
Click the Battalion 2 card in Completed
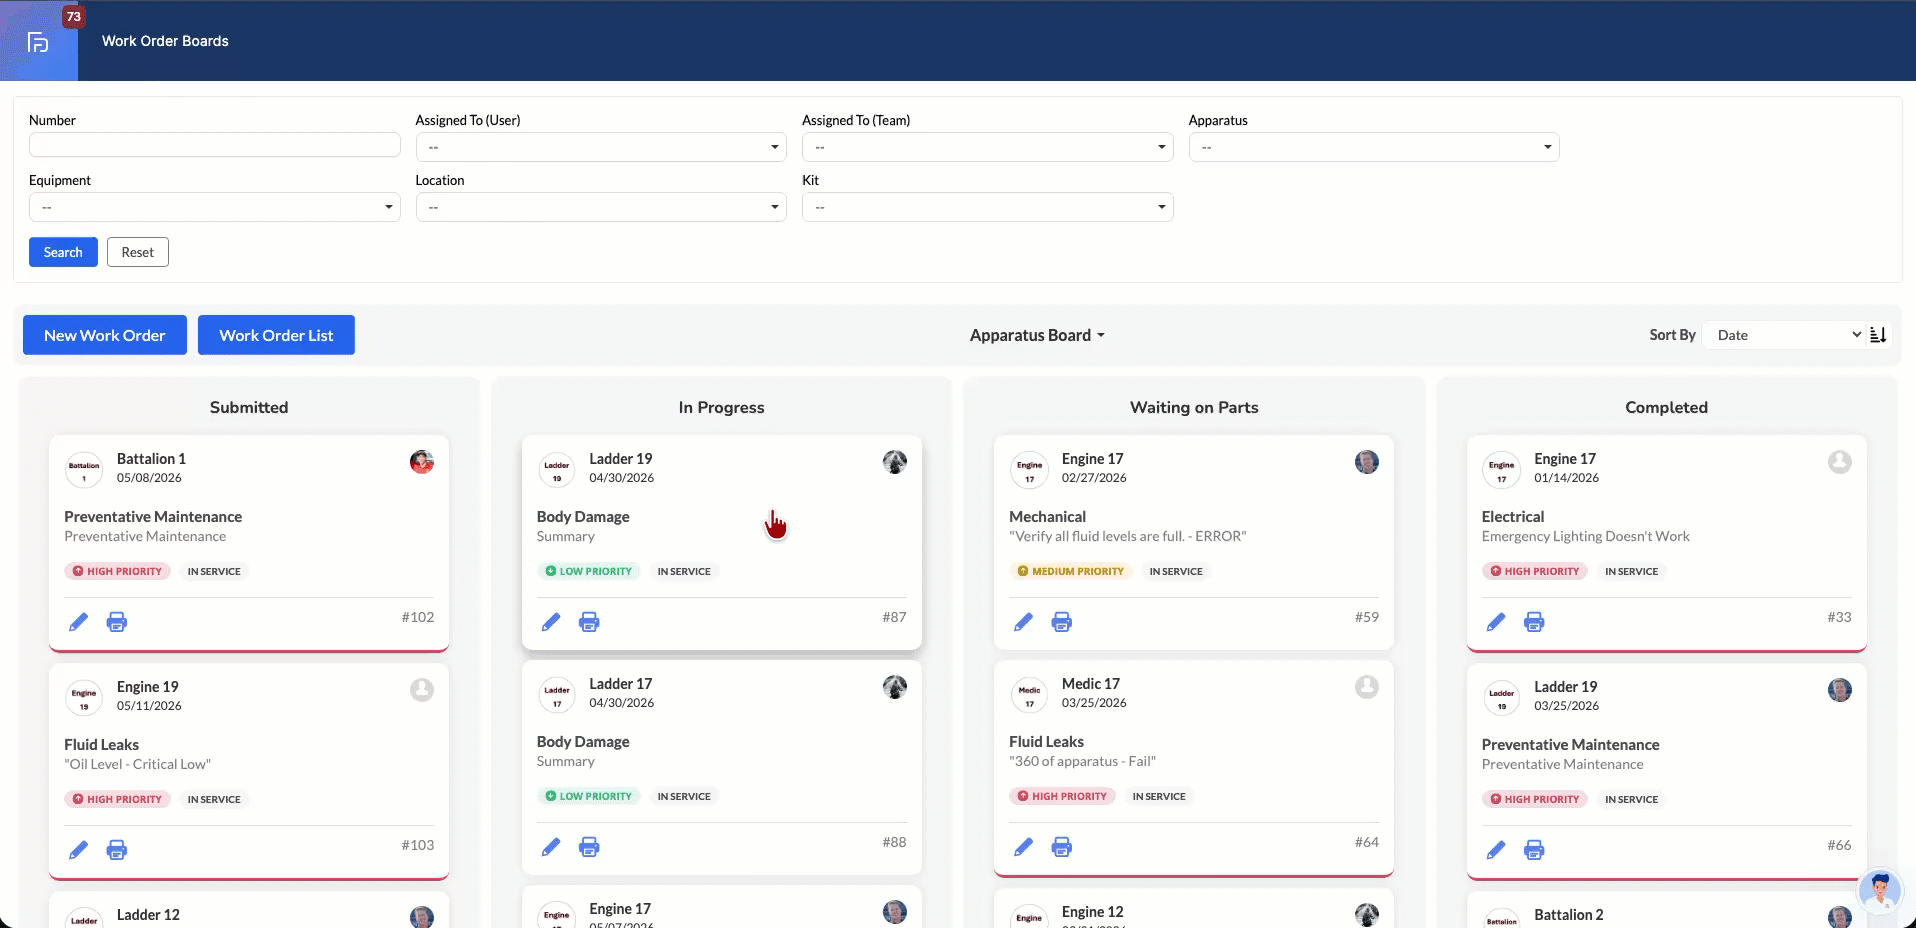tap(1666, 912)
